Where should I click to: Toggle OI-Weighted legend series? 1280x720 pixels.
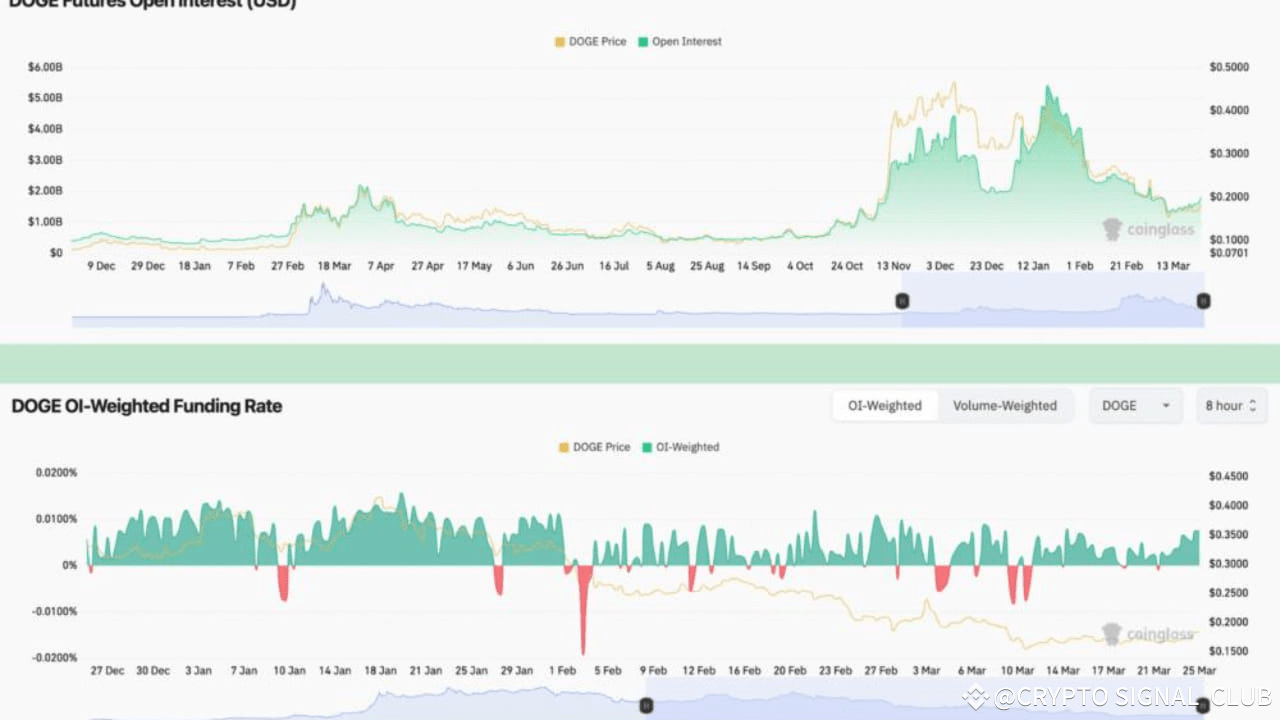coord(680,447)
